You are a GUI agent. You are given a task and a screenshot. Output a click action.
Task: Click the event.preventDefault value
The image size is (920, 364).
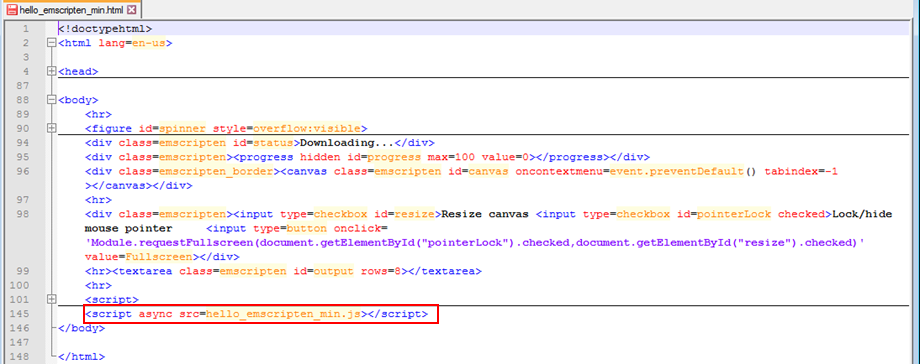(677, 171)
